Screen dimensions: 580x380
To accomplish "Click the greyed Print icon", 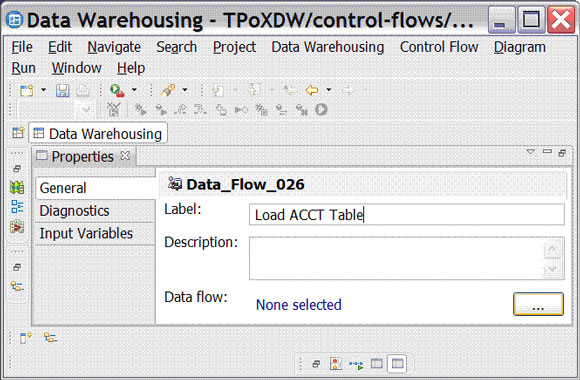I will (x=82, y=90).
